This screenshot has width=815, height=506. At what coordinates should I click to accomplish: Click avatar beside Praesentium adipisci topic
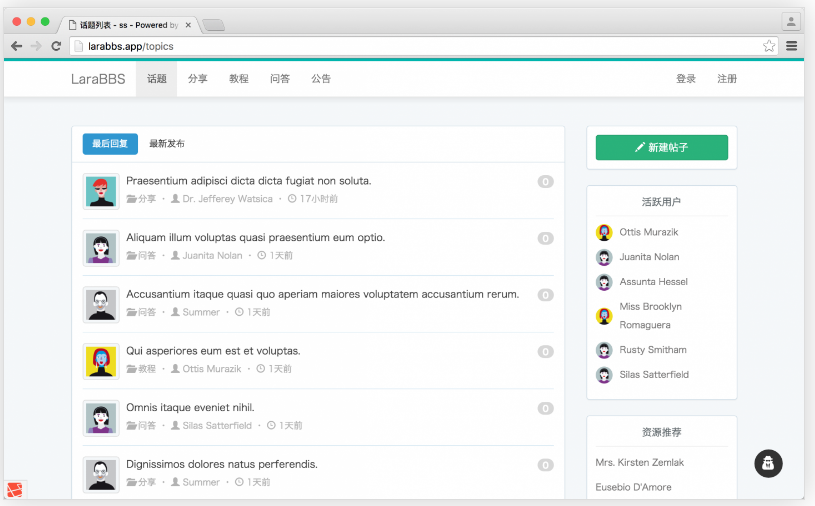click(101, 191)
